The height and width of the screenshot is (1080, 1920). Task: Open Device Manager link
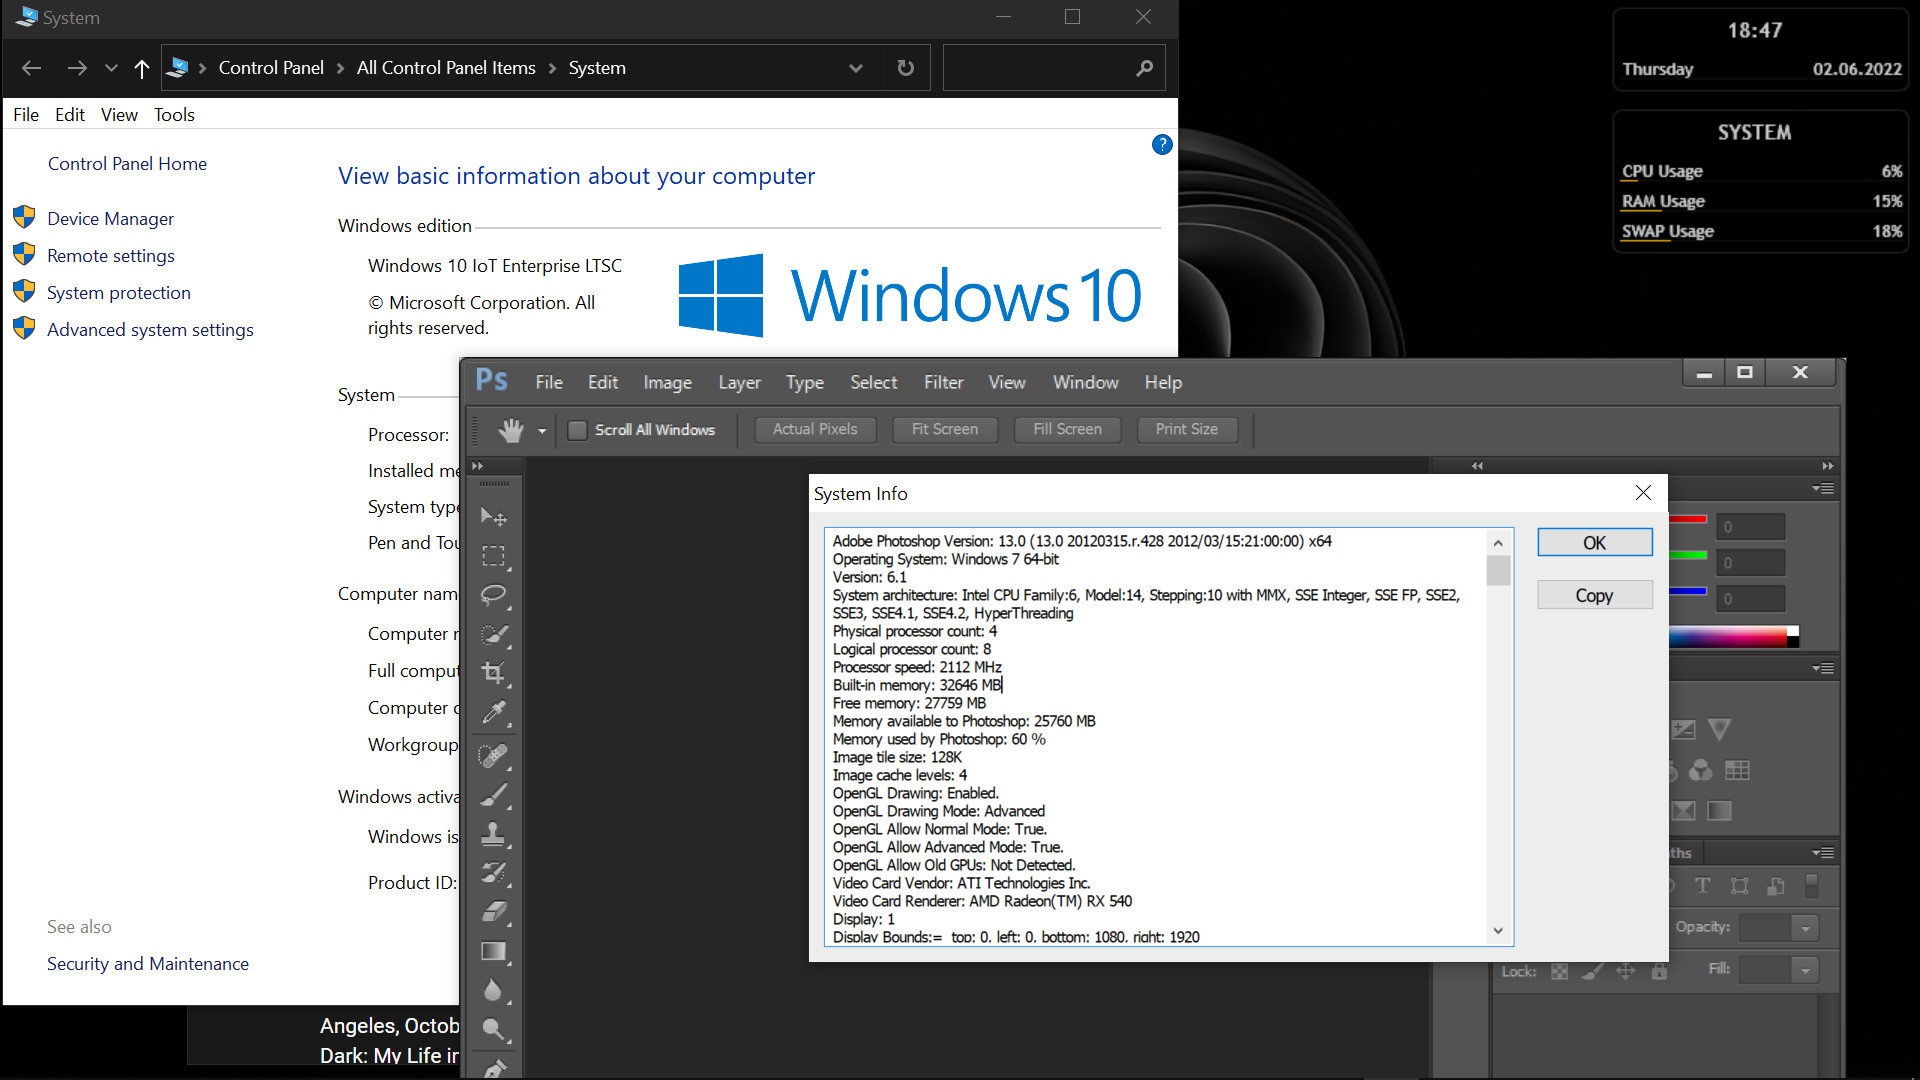110,219
